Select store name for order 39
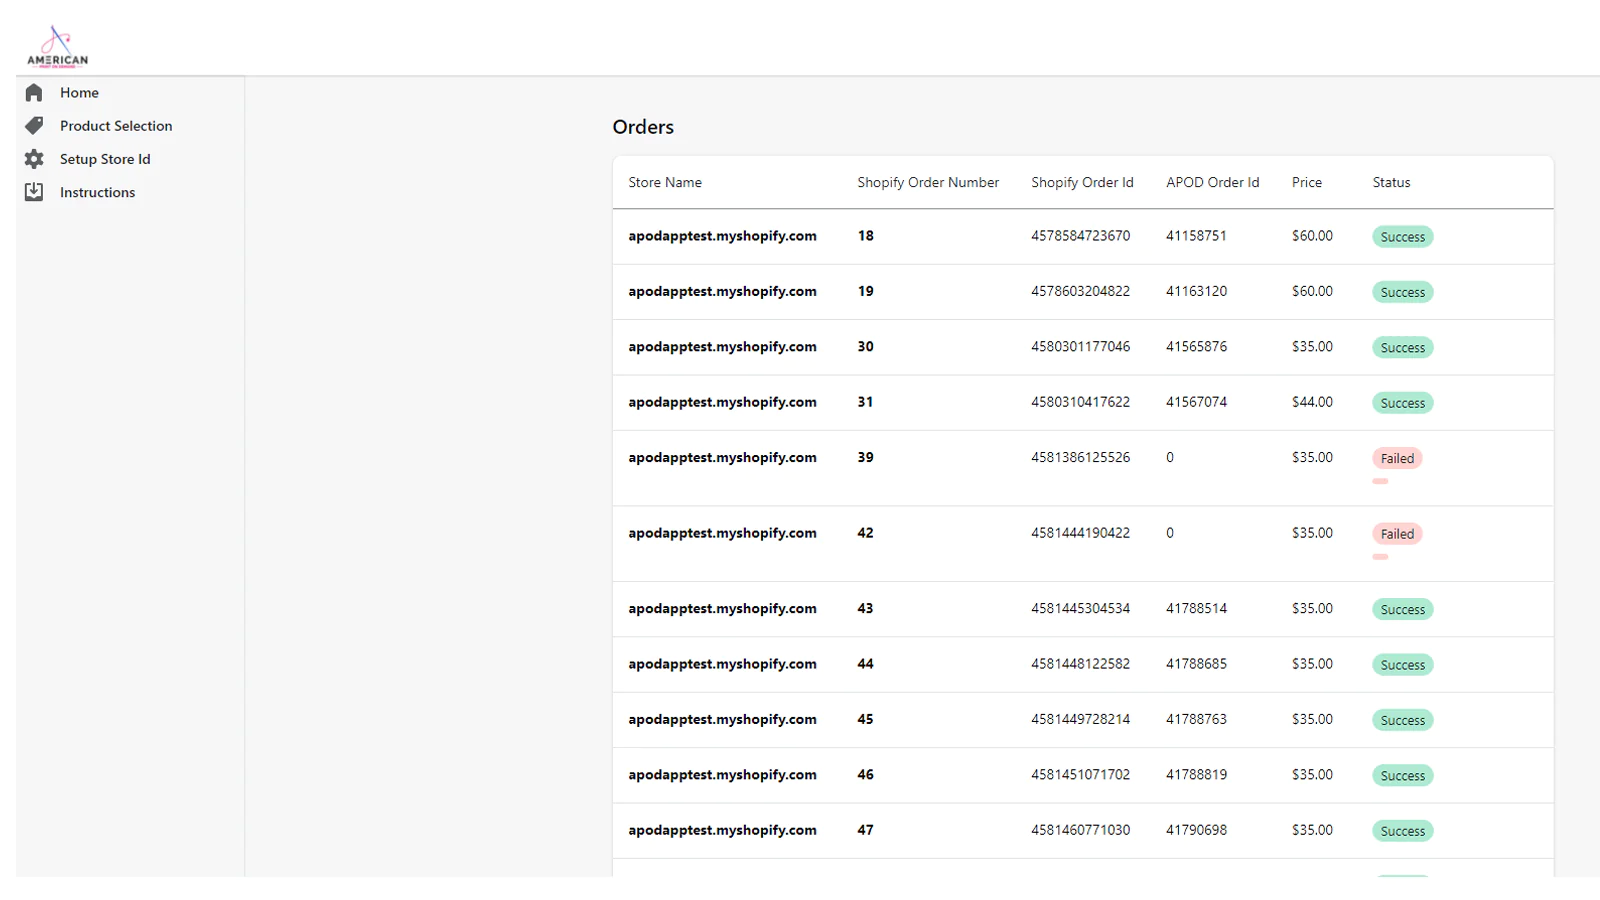The height and width of the screenshot is (900, 1600). point(722,457)
